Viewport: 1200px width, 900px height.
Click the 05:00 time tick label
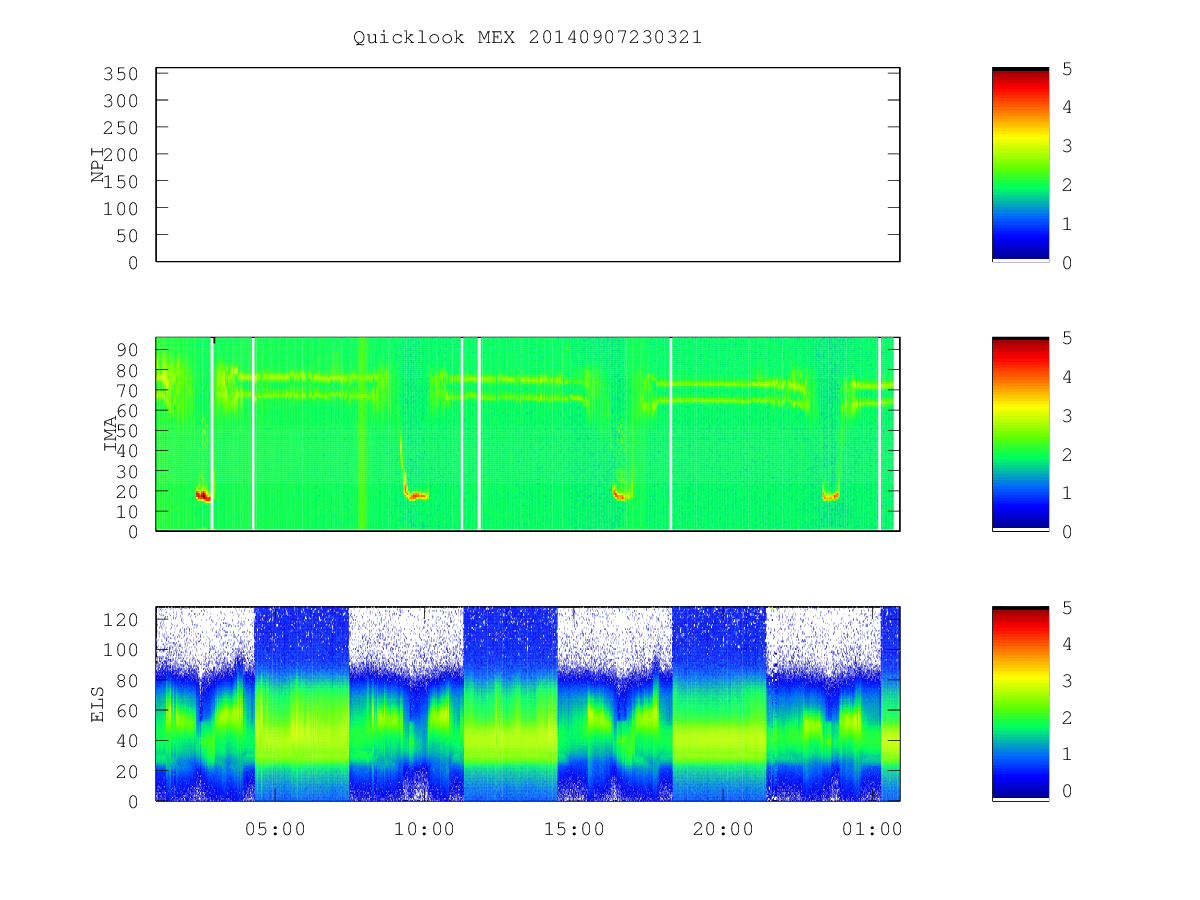point(275,829)
